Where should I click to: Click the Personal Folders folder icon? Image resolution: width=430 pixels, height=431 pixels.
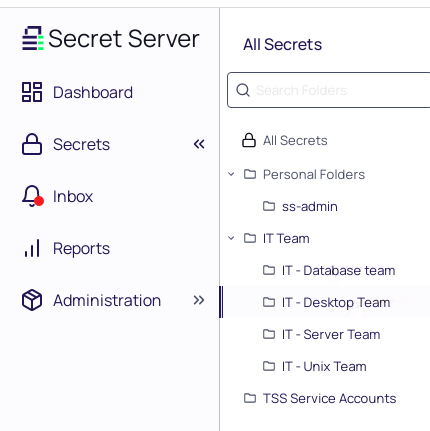[250, 174]
